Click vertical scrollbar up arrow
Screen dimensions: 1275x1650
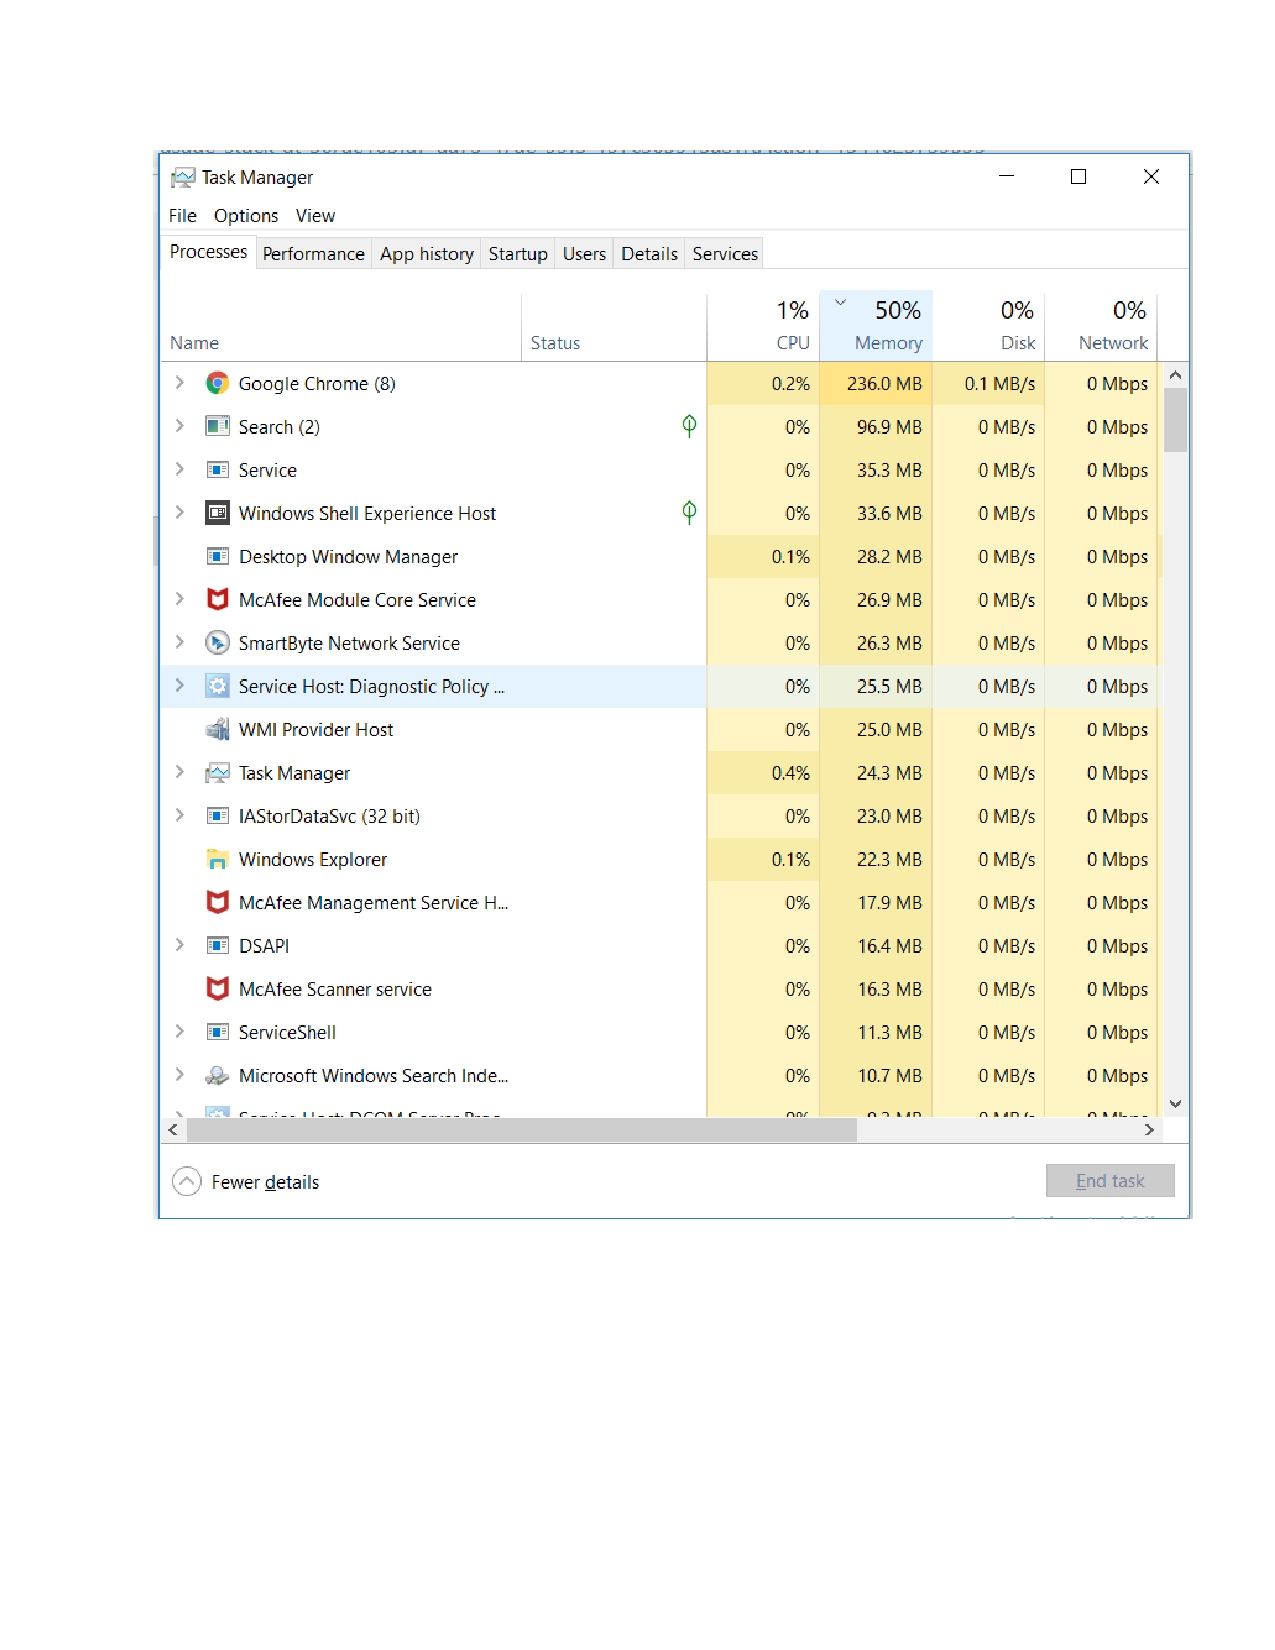(1176, 375)
